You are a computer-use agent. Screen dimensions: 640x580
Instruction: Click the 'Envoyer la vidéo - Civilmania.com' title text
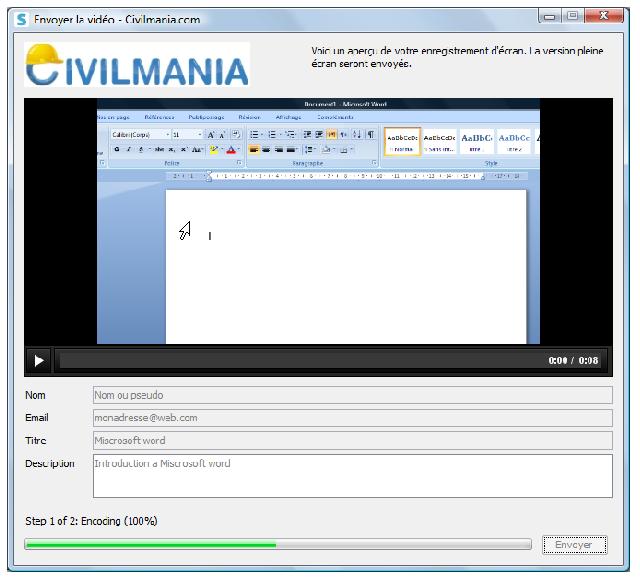point(117,20)
